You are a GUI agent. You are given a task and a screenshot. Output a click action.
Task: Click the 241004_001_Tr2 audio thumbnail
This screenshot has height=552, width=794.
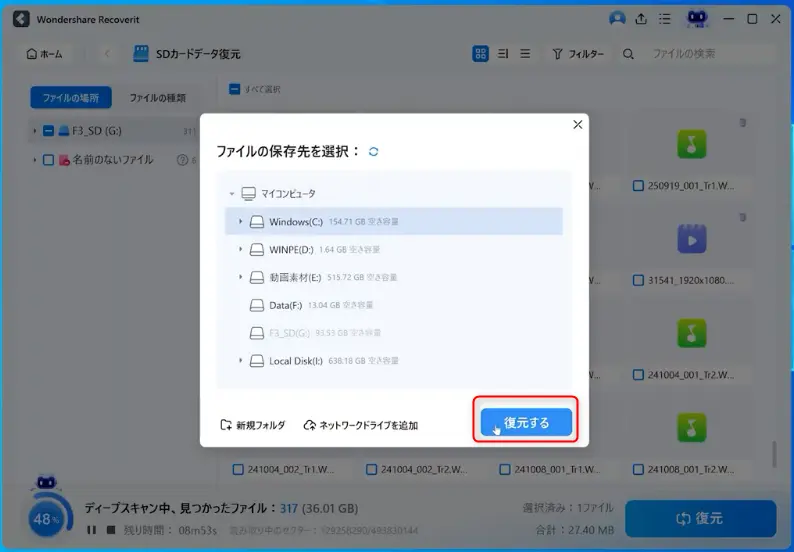point(691,334)
